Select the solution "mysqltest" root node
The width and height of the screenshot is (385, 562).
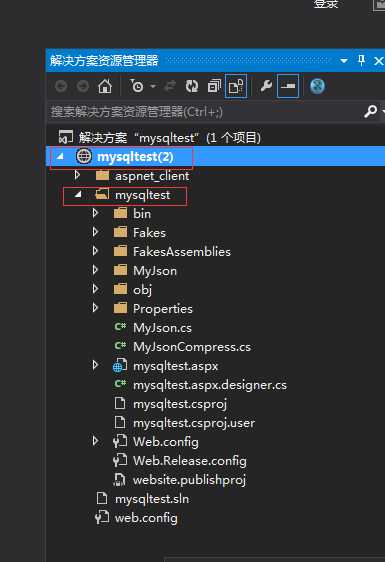coord(170,138)
